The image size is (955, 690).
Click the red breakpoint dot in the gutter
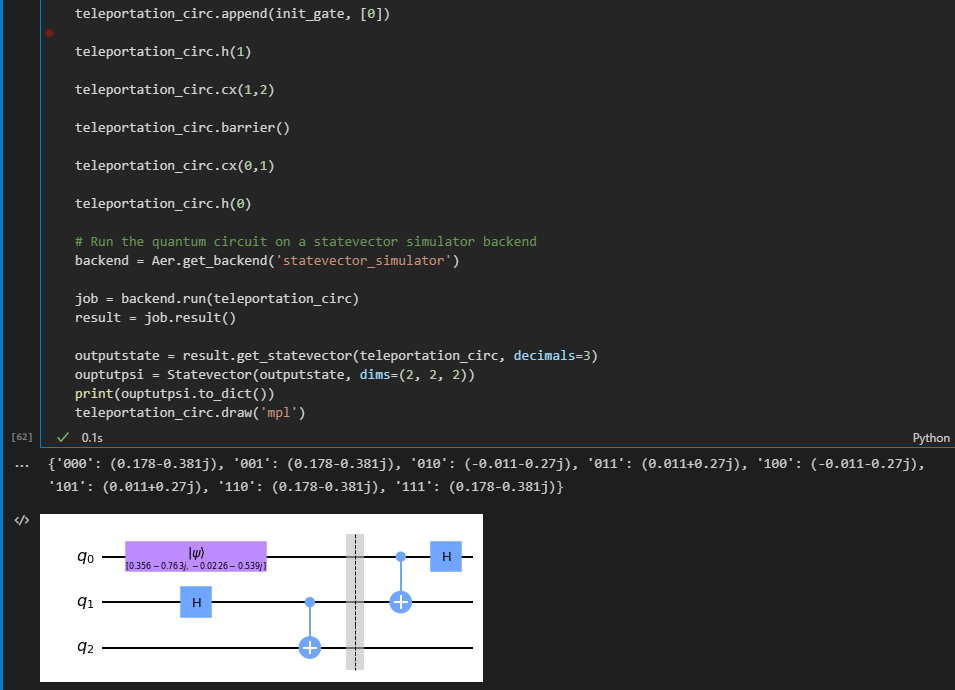pos(48,33)
